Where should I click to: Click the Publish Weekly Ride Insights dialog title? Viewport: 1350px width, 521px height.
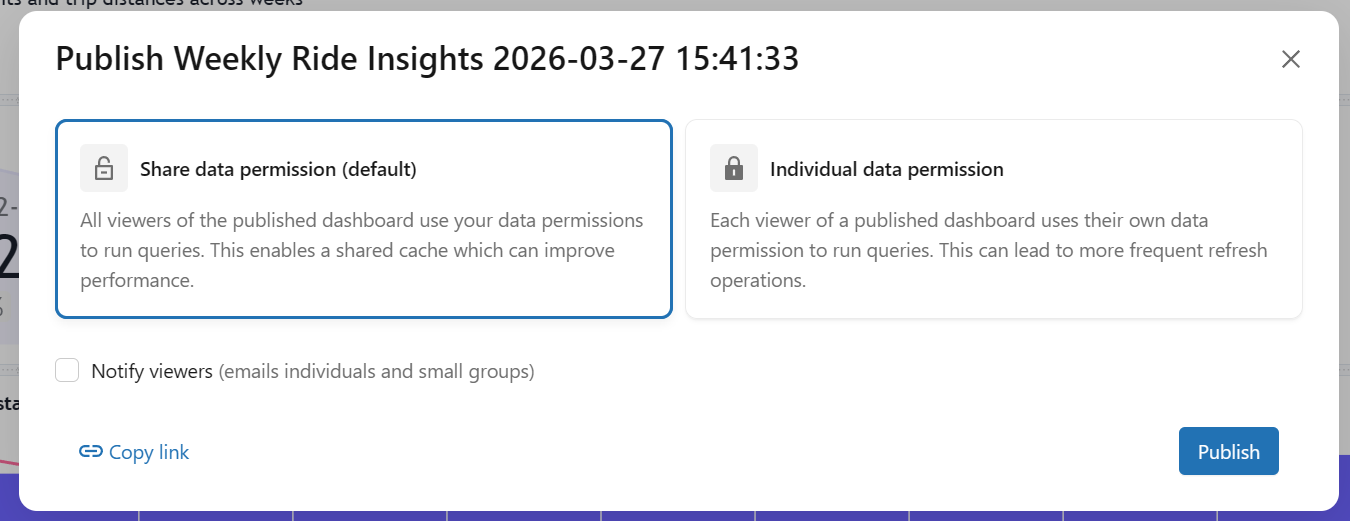[427, 59]
